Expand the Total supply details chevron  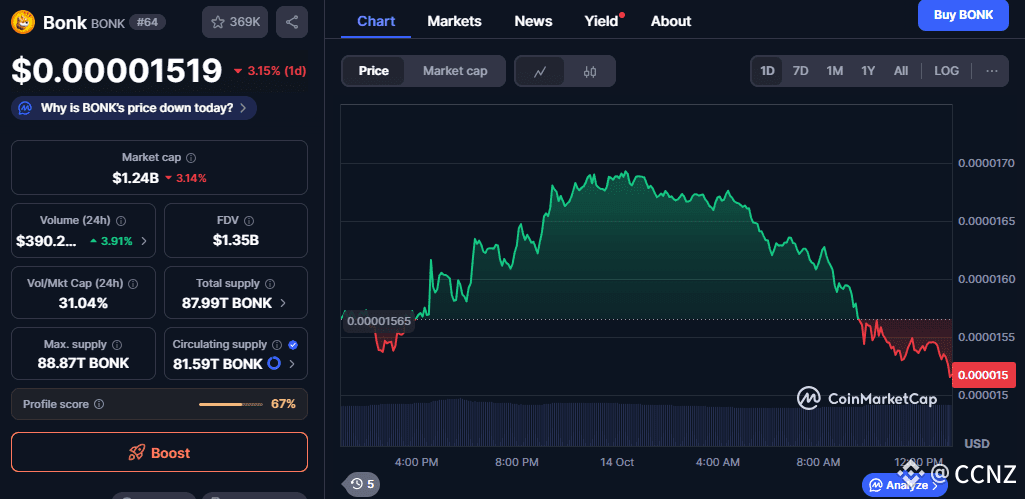tap(283, 303)
